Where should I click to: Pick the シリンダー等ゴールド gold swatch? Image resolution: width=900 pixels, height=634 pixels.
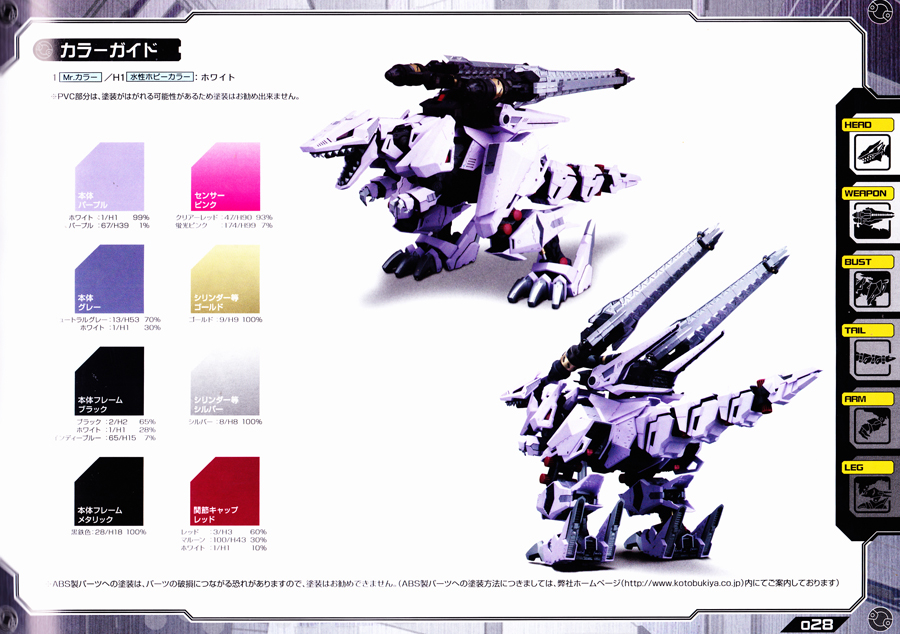point(226,279)
